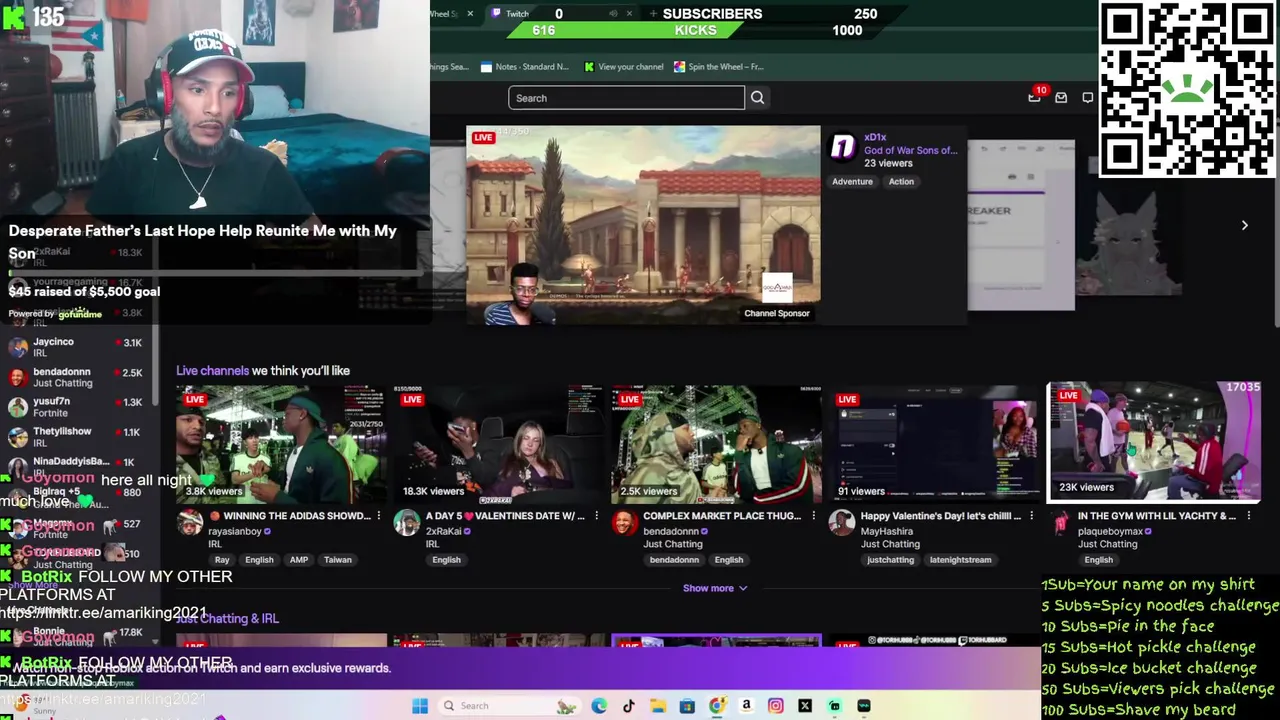Close the Wheel Spin browser tab

point(470,13)
